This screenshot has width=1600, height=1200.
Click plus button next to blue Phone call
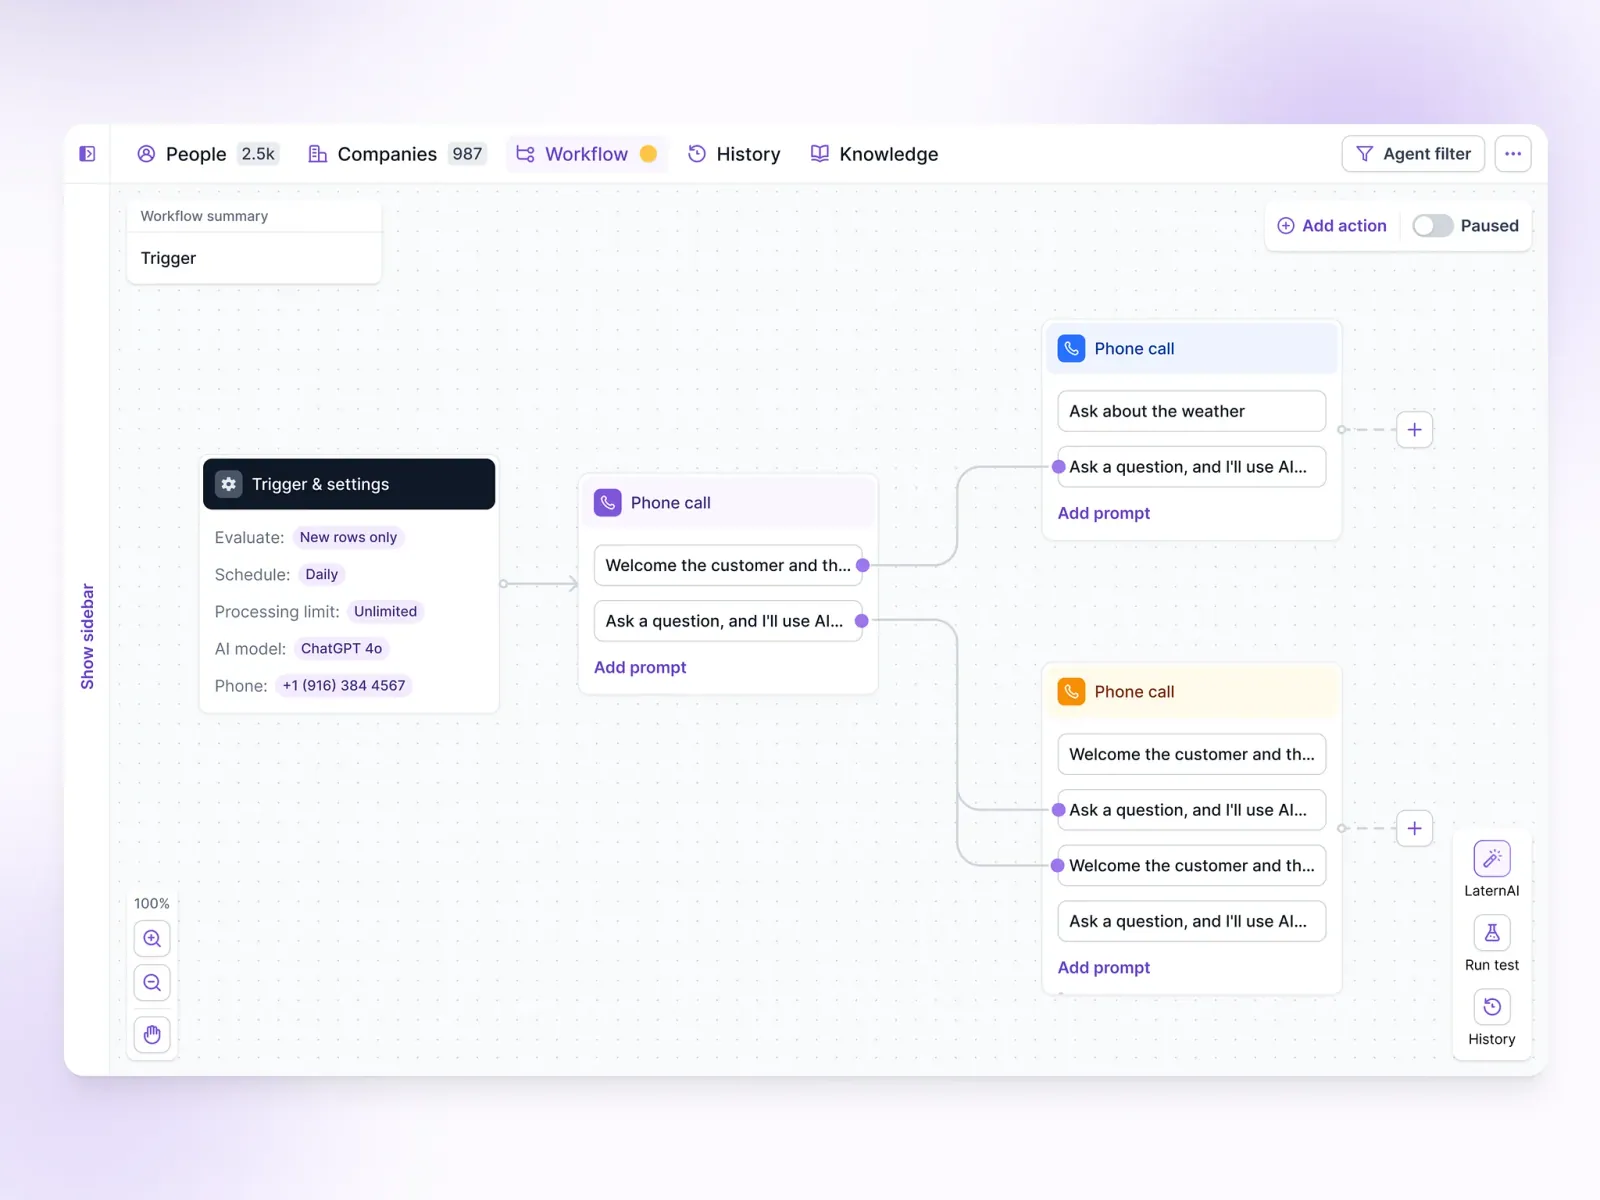pyautogui.click(x=1414, y=430)
